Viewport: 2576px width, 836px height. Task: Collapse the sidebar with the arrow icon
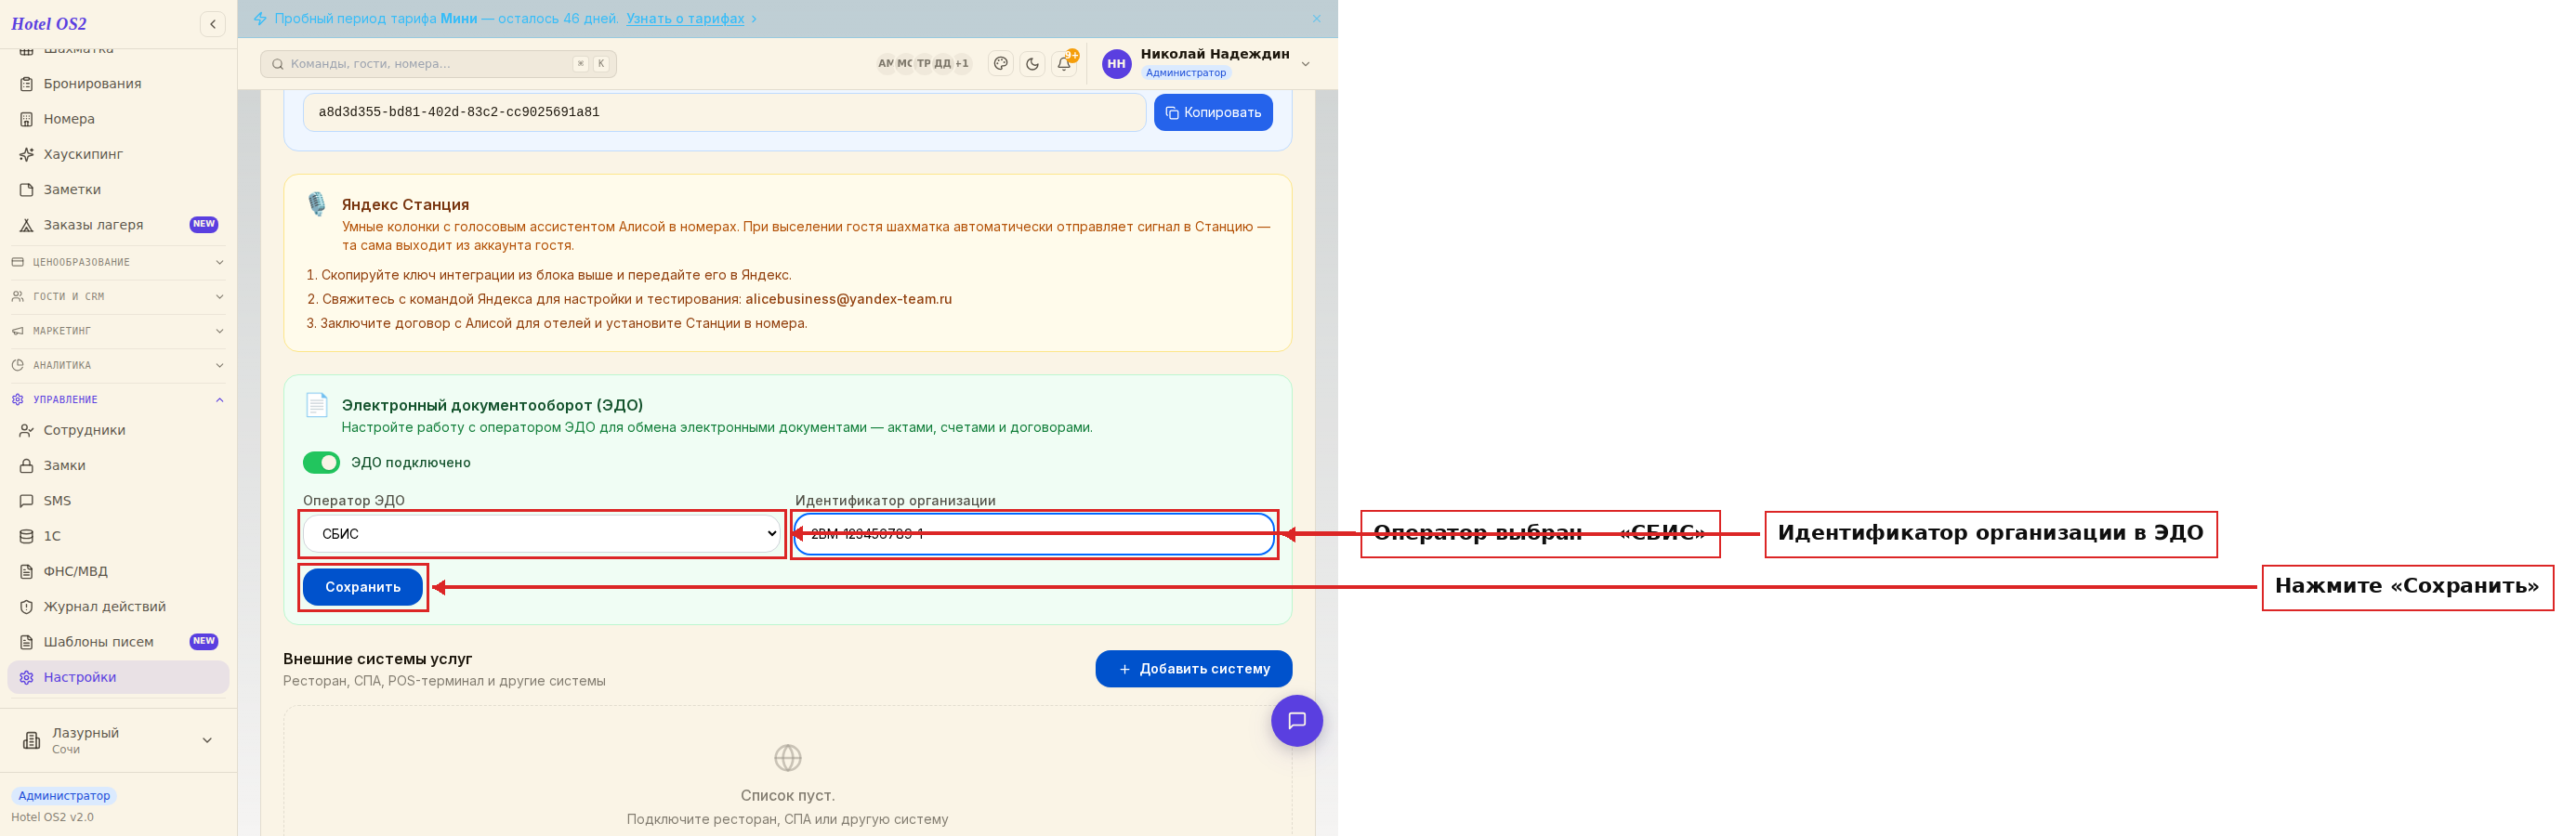click(213, 24)
